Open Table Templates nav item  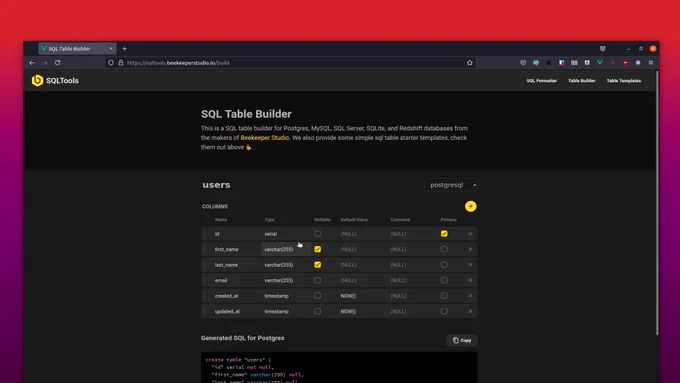624,81
